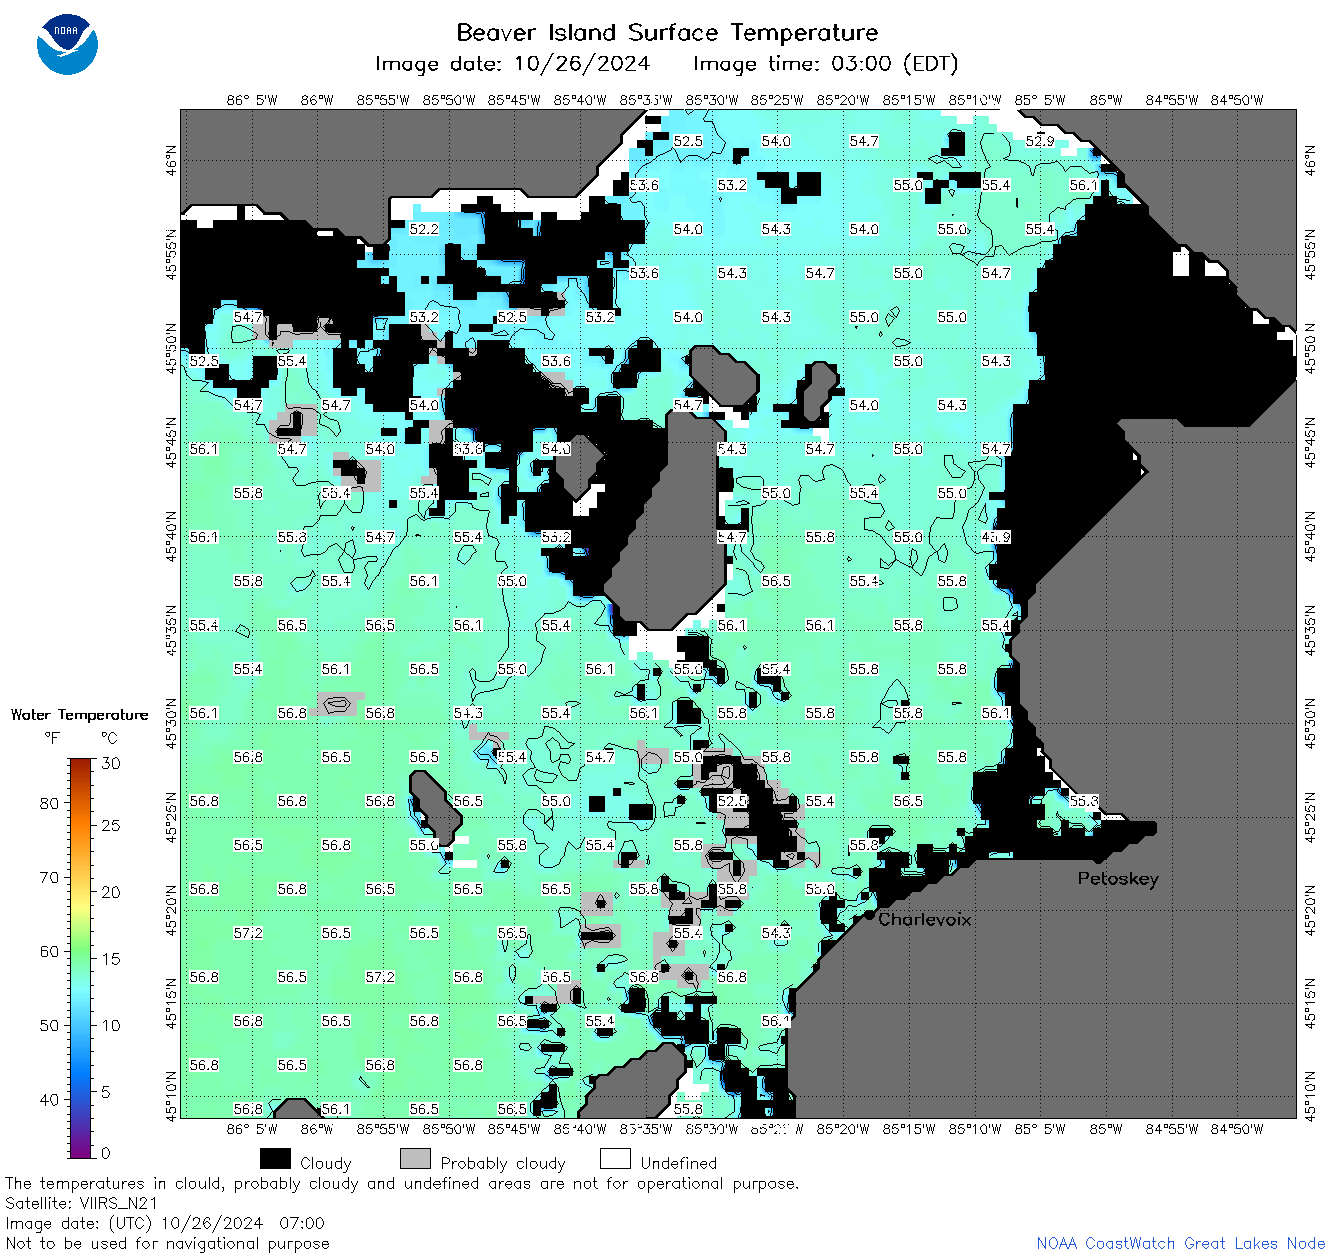Image resolution: width=1336 pixels, height=1259 pixels.
Task: Click the 25 Celsius tick label
Action: (x=111, y=825)
